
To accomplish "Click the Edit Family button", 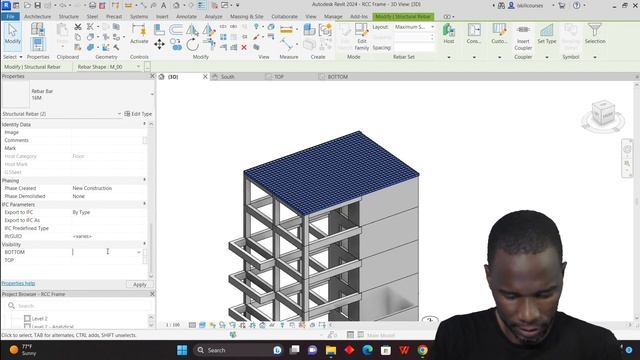I will click(x=362, y=37).
